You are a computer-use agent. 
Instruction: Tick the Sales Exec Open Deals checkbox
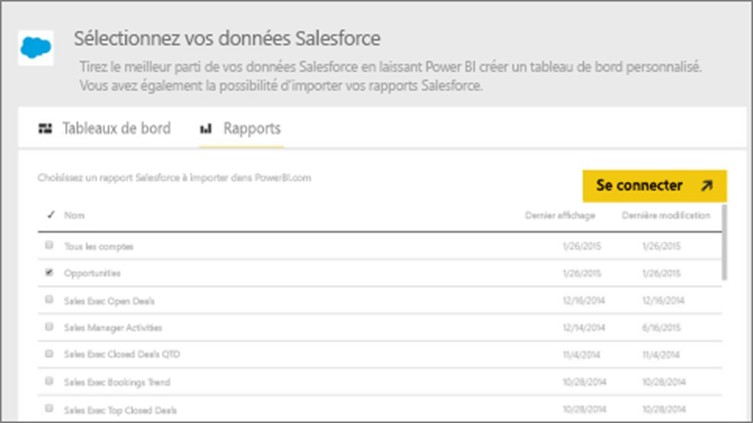pyautogui.click(x=49, y=300)
